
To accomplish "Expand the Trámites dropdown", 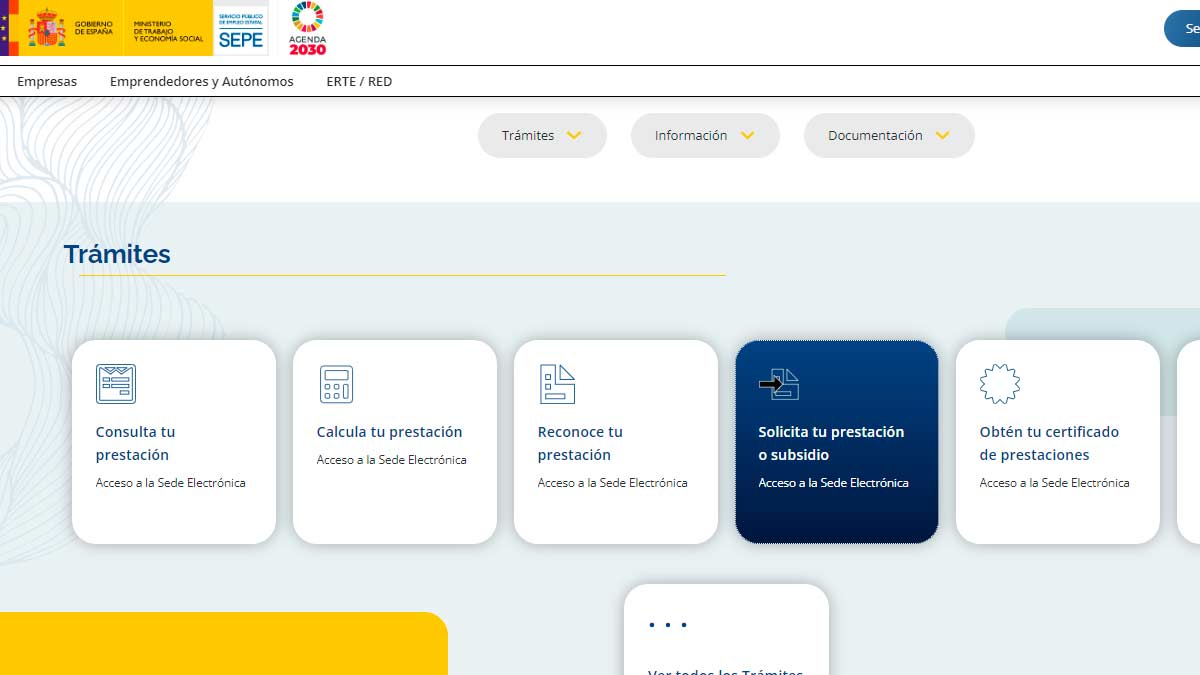I will 542,135.
